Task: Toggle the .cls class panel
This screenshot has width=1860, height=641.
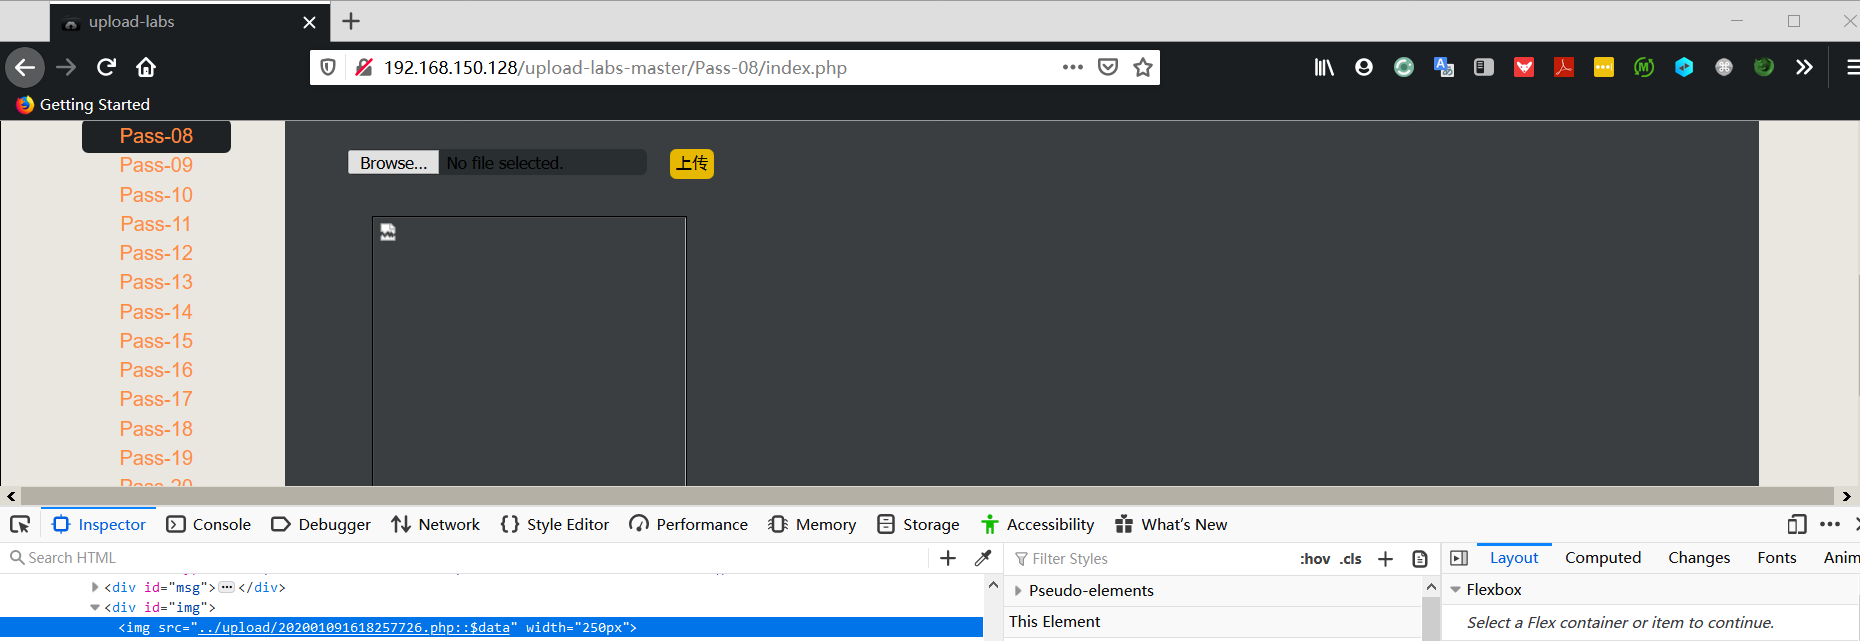Action: coord(1351,559)
